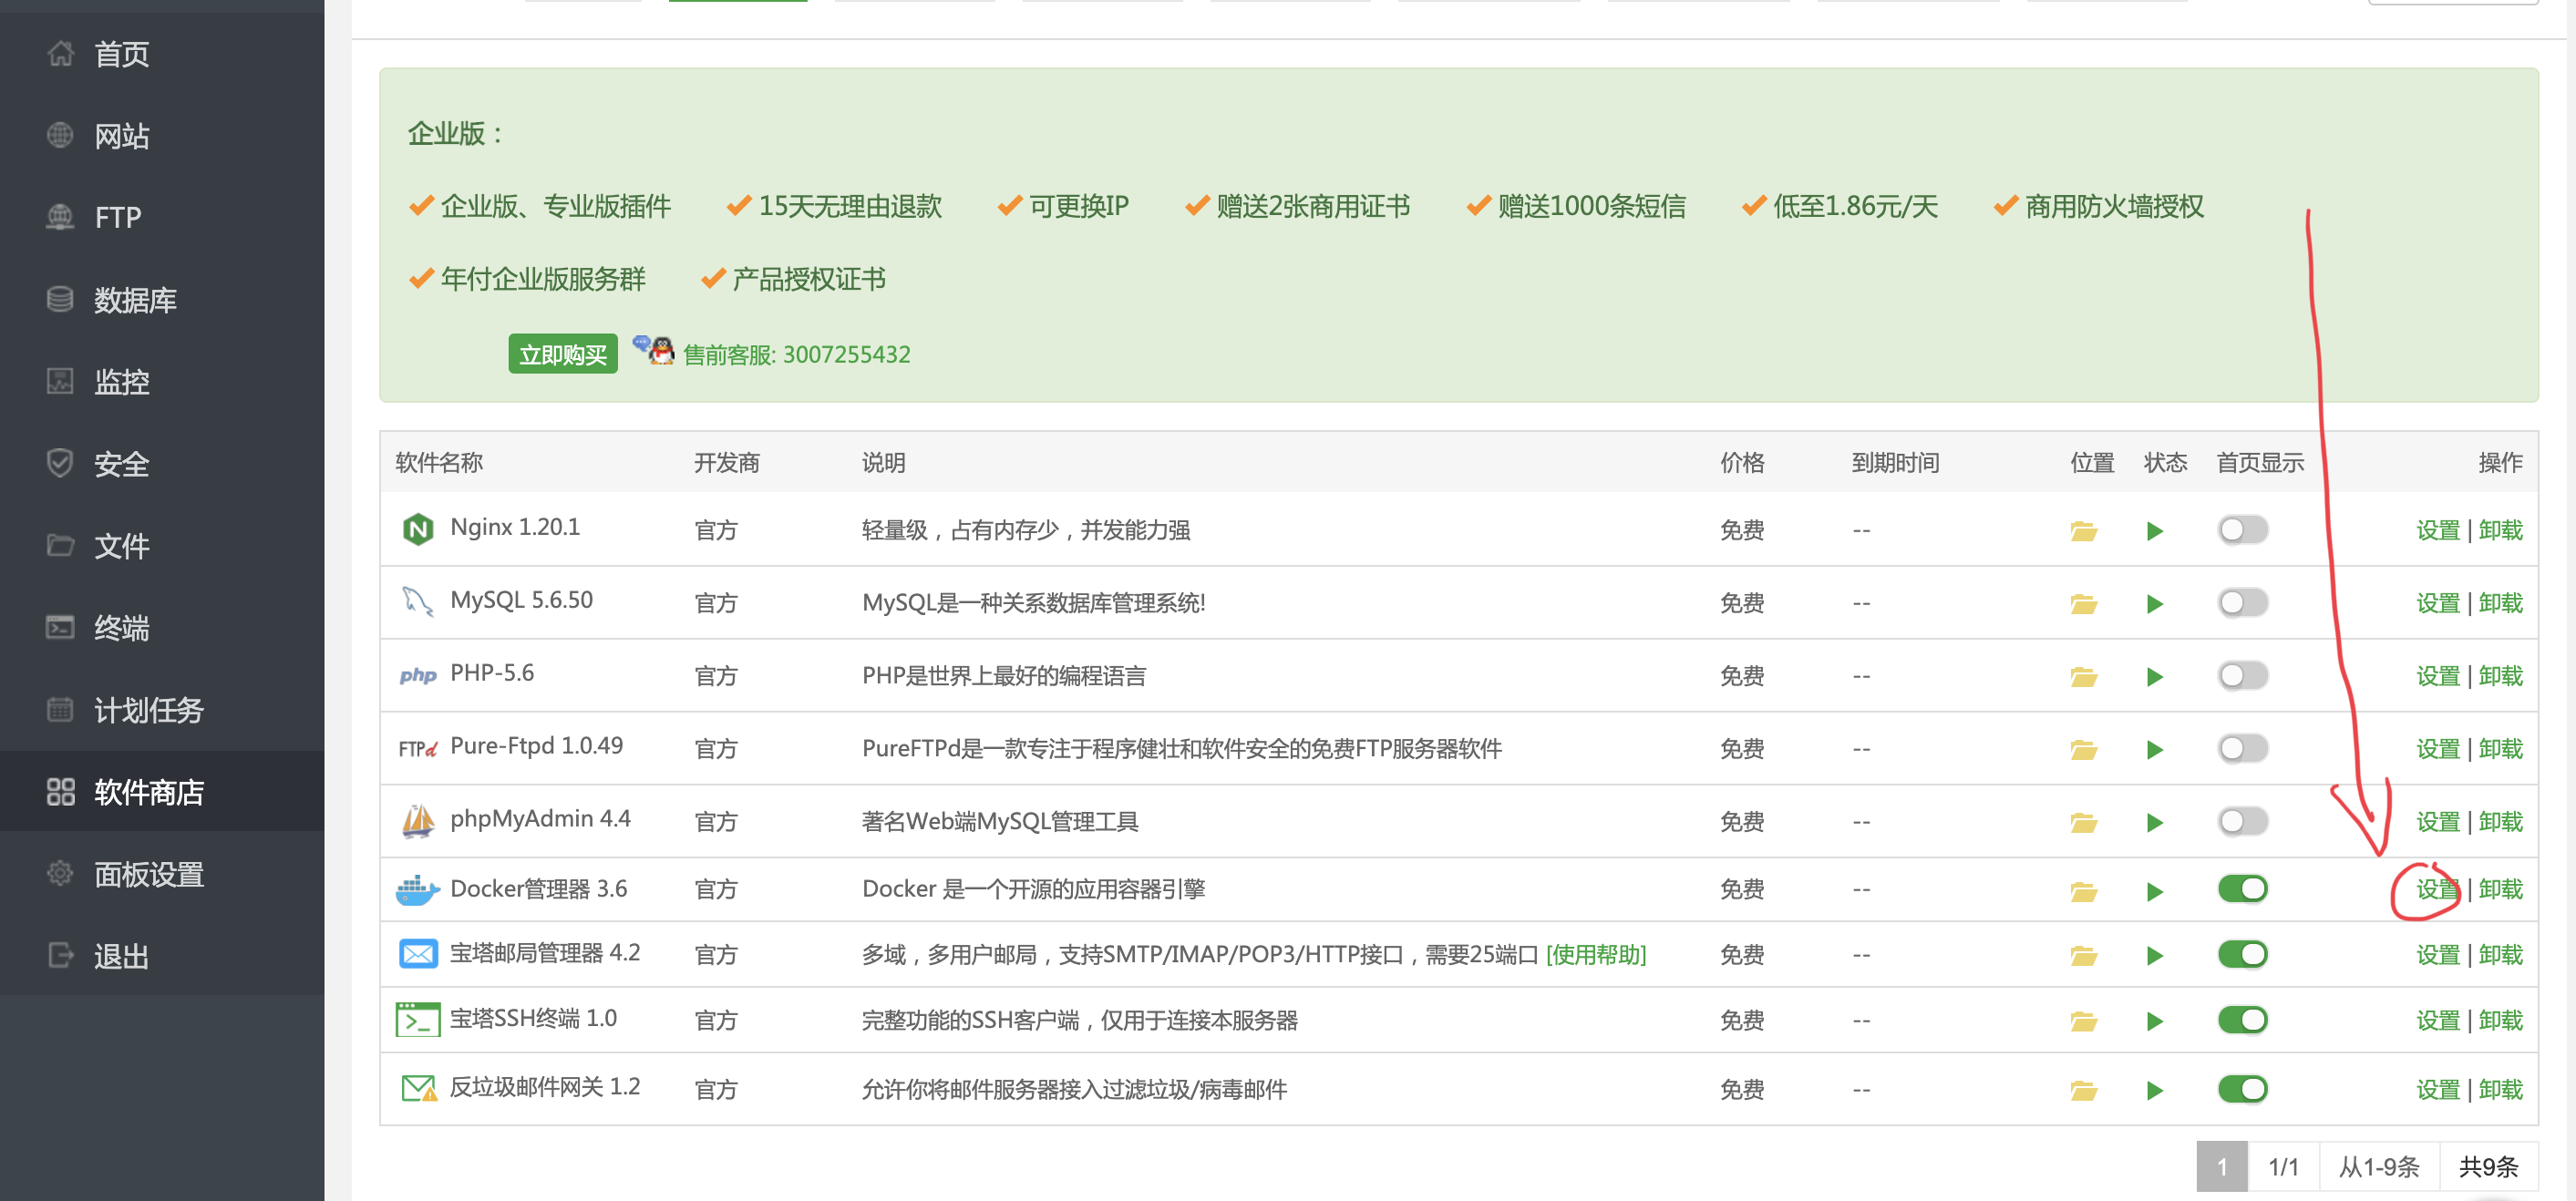2576x1201 pixels.
Task: Click the 立即购买 button
Action: (562, 354)
